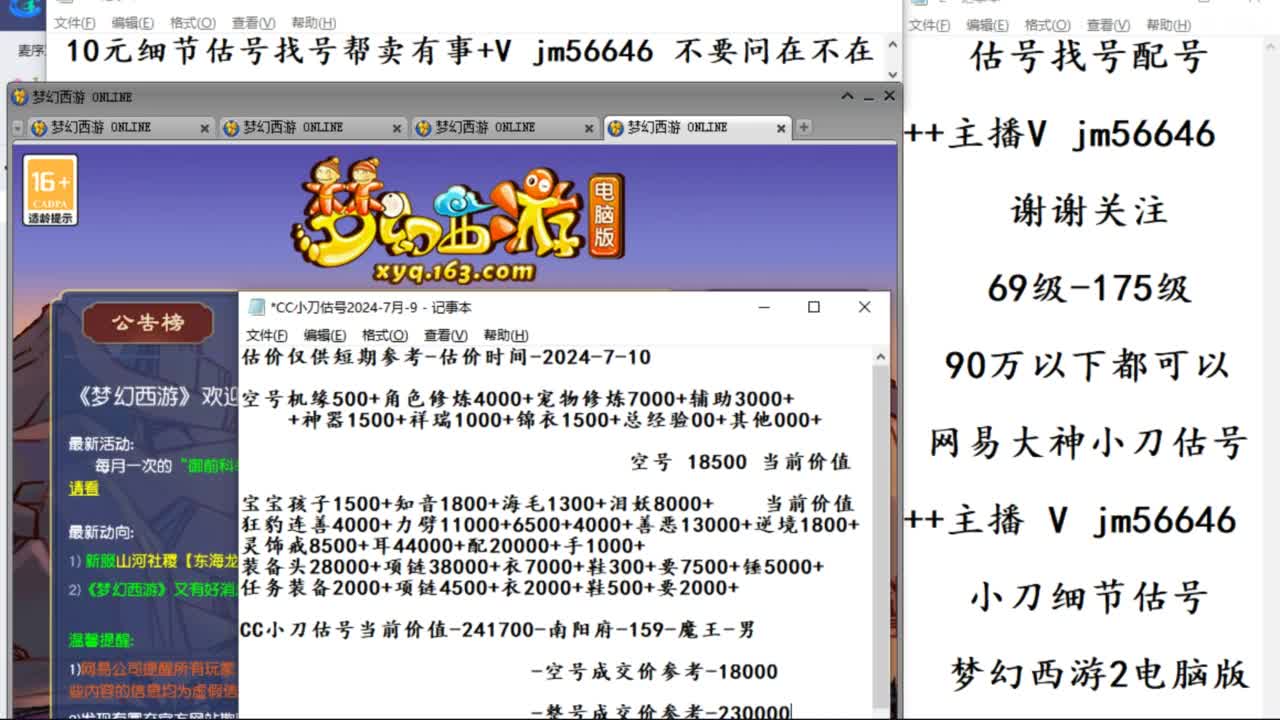The image size is (1280, 720).
Task: Close the CC小刀估号 notepad window
Action: point(865,307)
